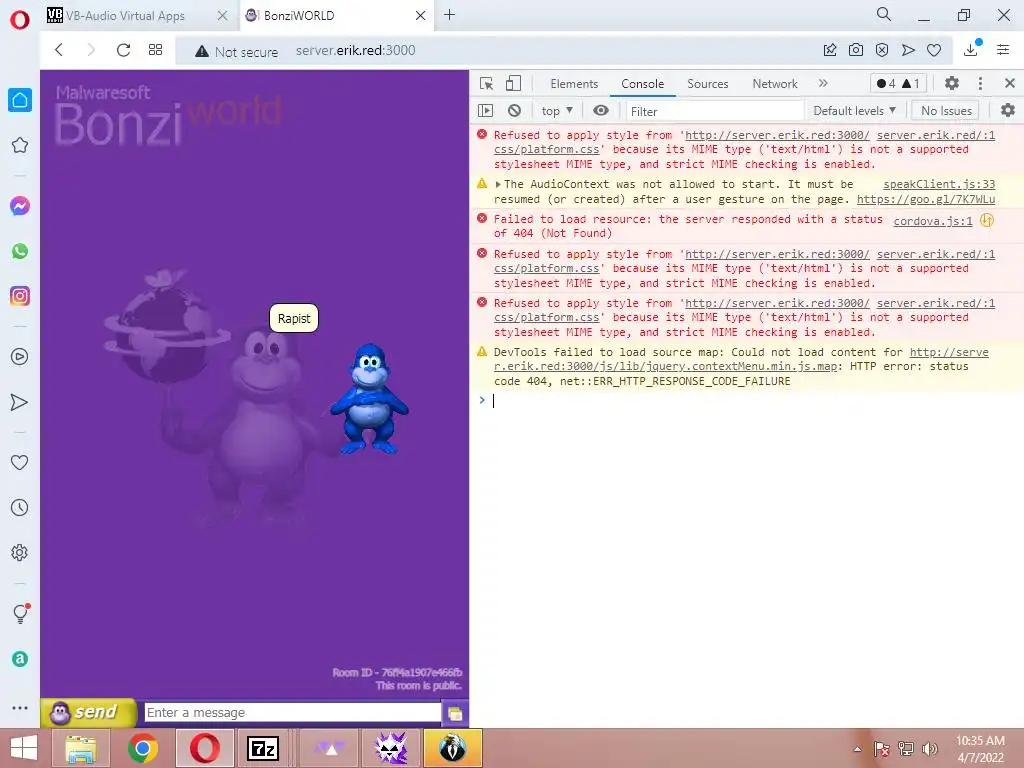Image resolution: width=1024 pixels, height=768 pixels.
Task: Click the BonziWORLD send button
Action: click(x=88, y=712)
